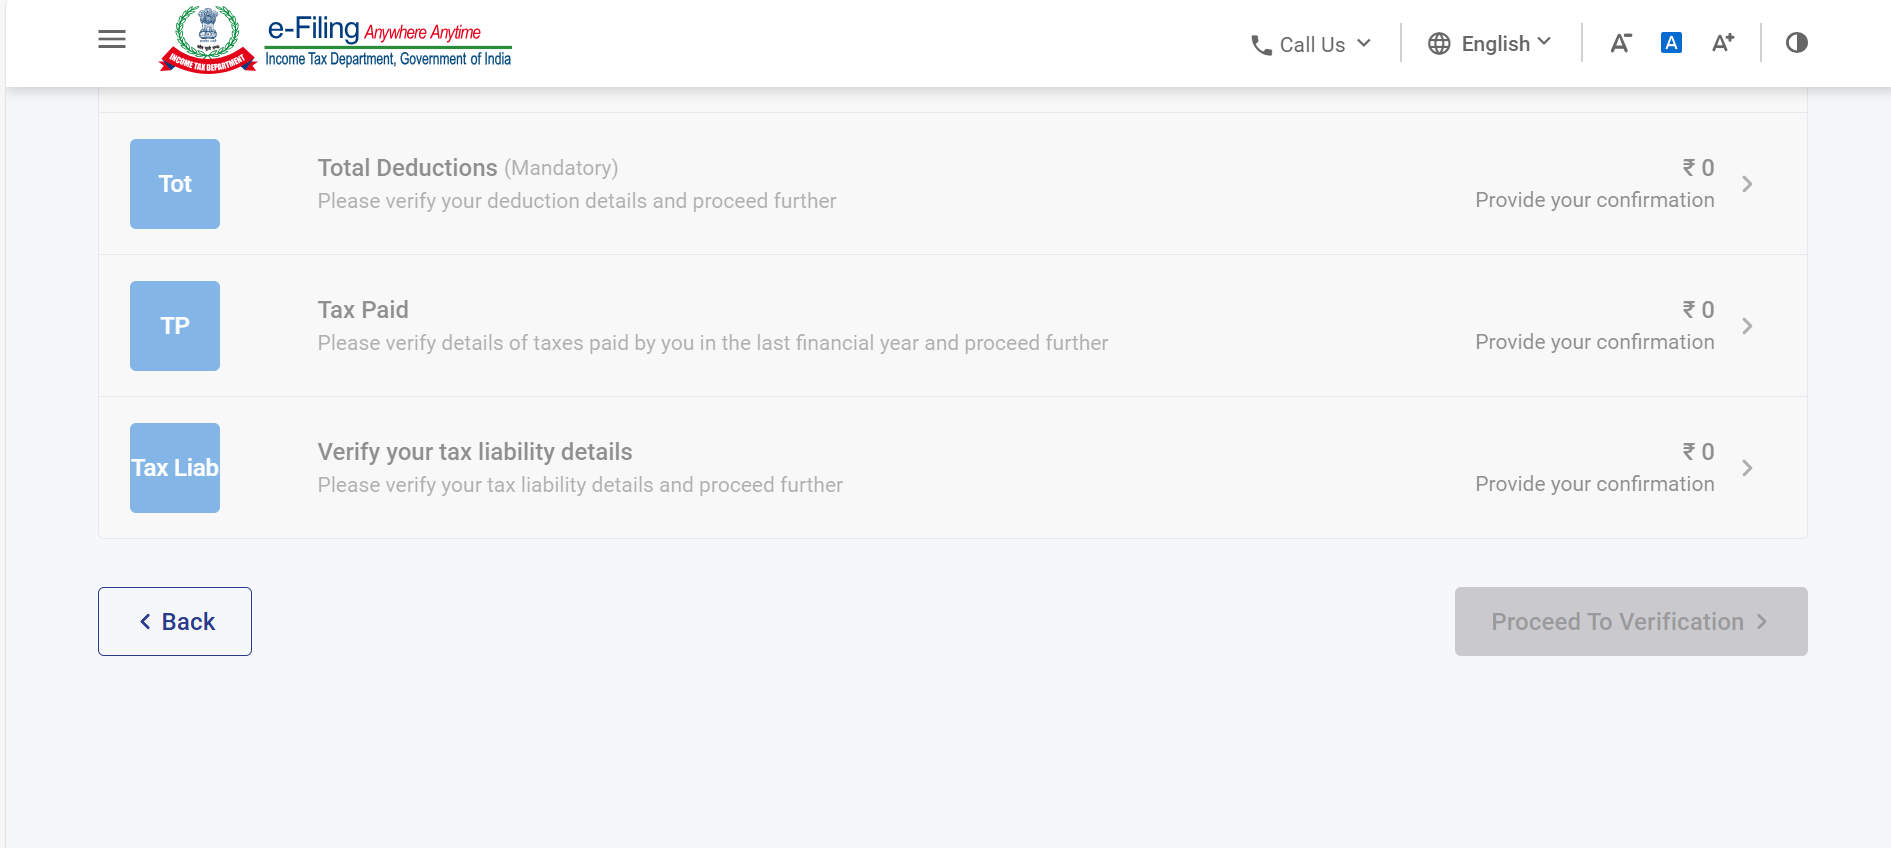This screenshot has height=848, width=1891.
Task: Decrease font size with A- icon
Action: pyautogui.click(x=1620, y=43)
